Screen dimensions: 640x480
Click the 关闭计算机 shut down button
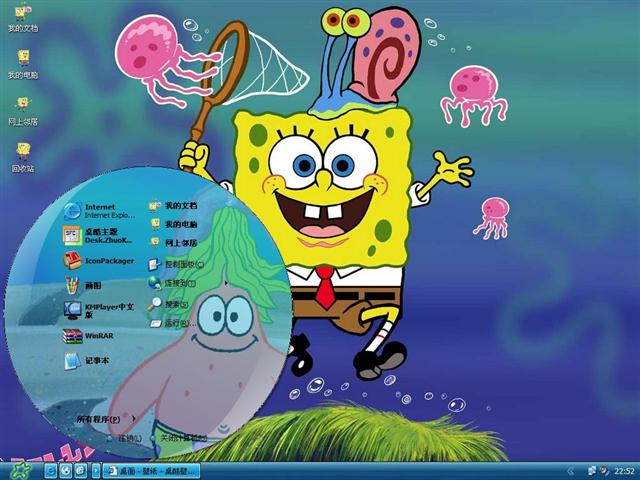(x=179, y=438)
